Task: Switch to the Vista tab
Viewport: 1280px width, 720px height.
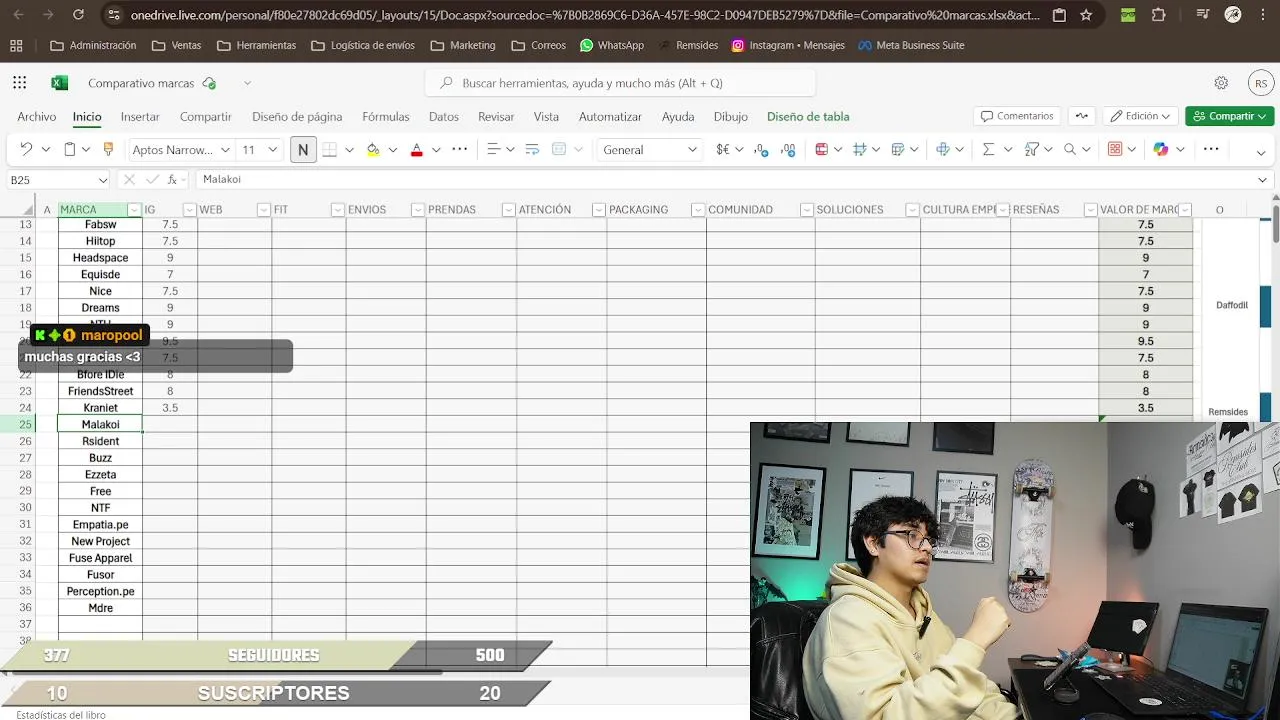Action: (x=546, y=117)
